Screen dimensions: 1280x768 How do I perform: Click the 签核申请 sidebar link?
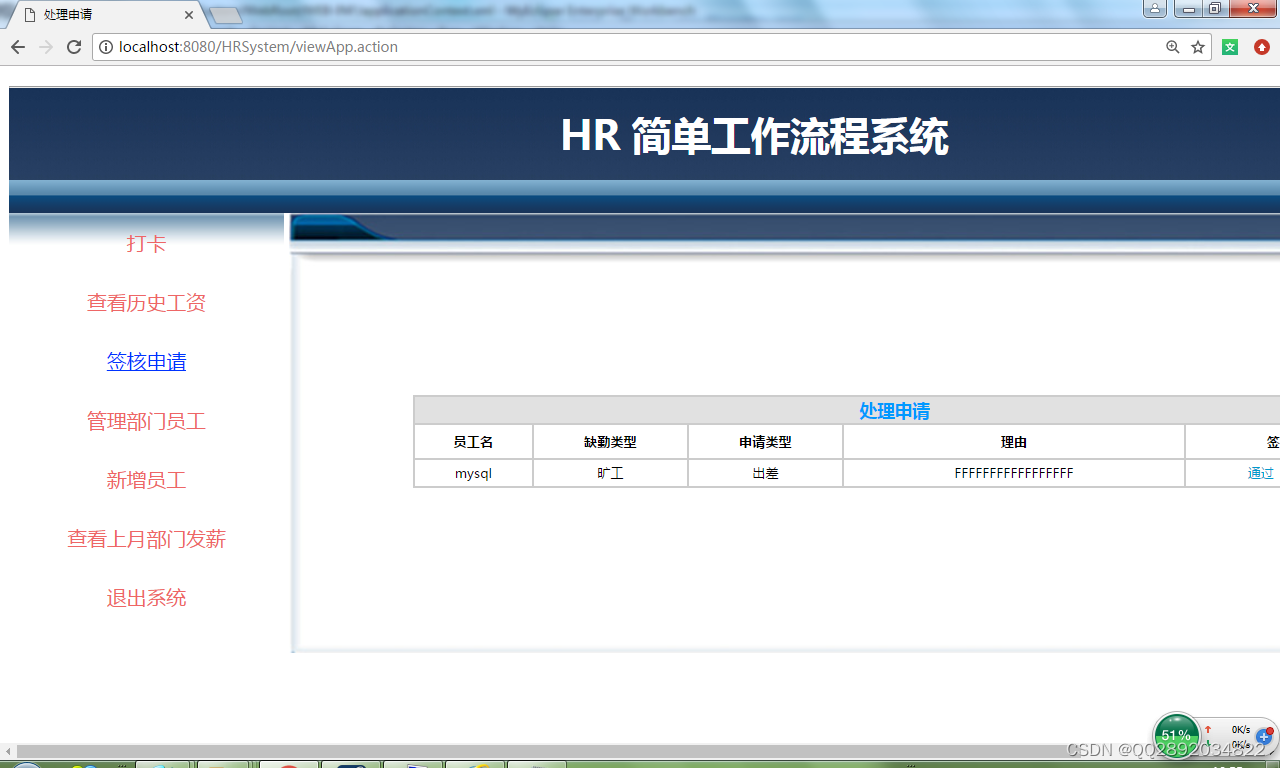146,361
